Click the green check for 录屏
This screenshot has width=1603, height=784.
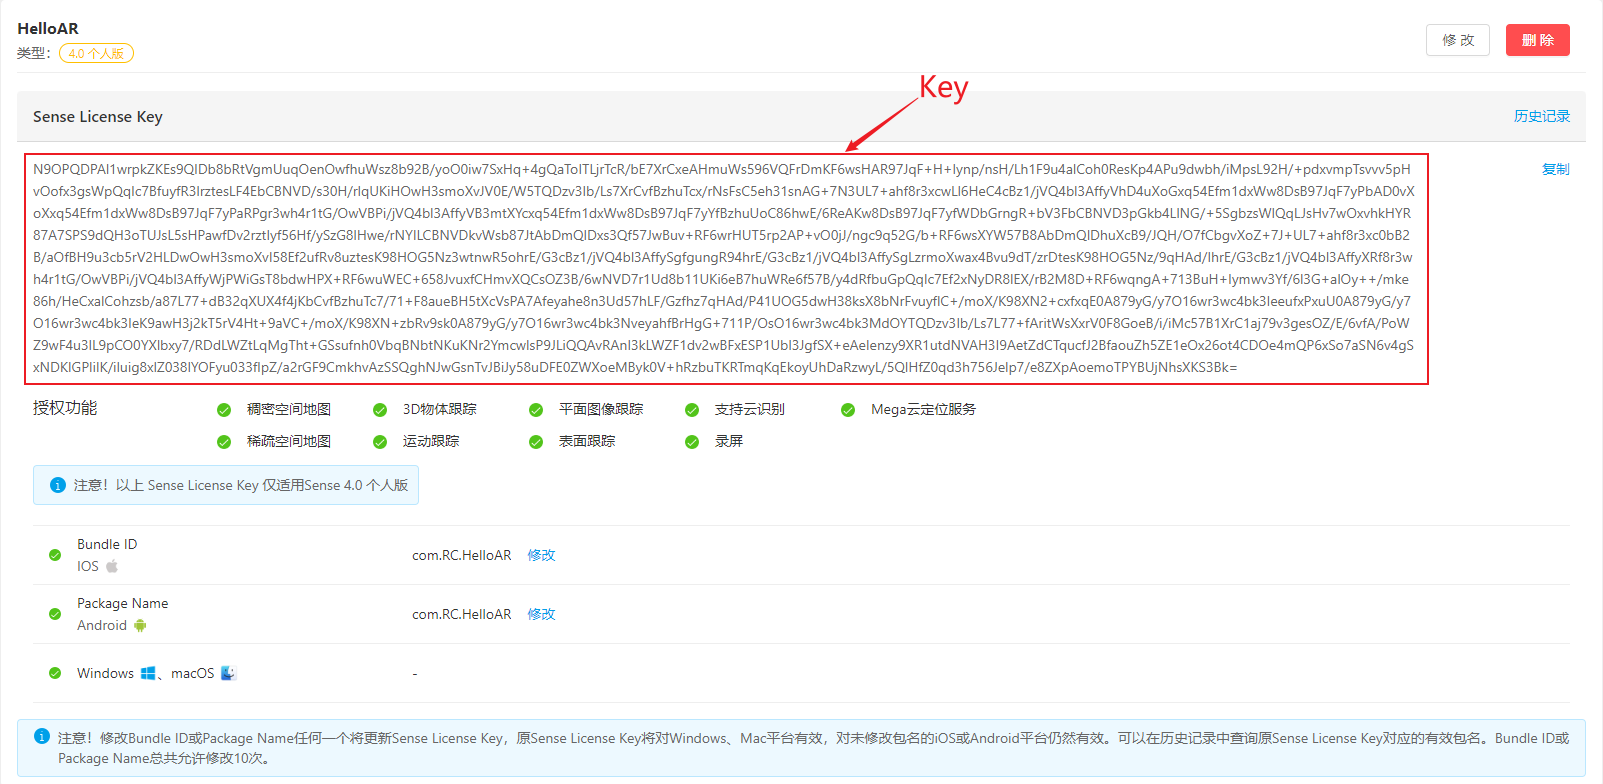click(692, 442)
